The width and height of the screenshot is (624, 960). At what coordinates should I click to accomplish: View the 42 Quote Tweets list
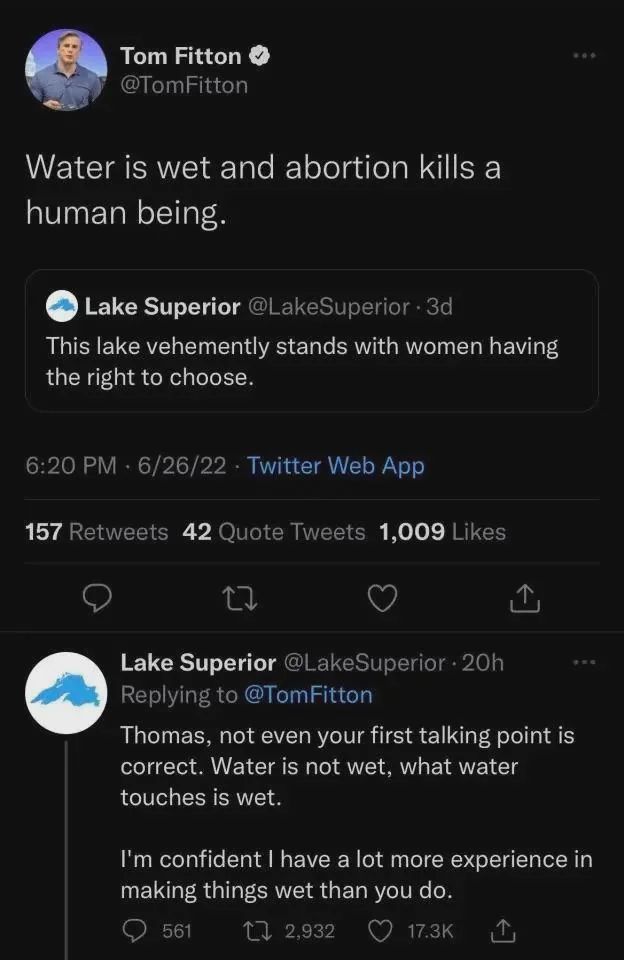click(274, 532)
